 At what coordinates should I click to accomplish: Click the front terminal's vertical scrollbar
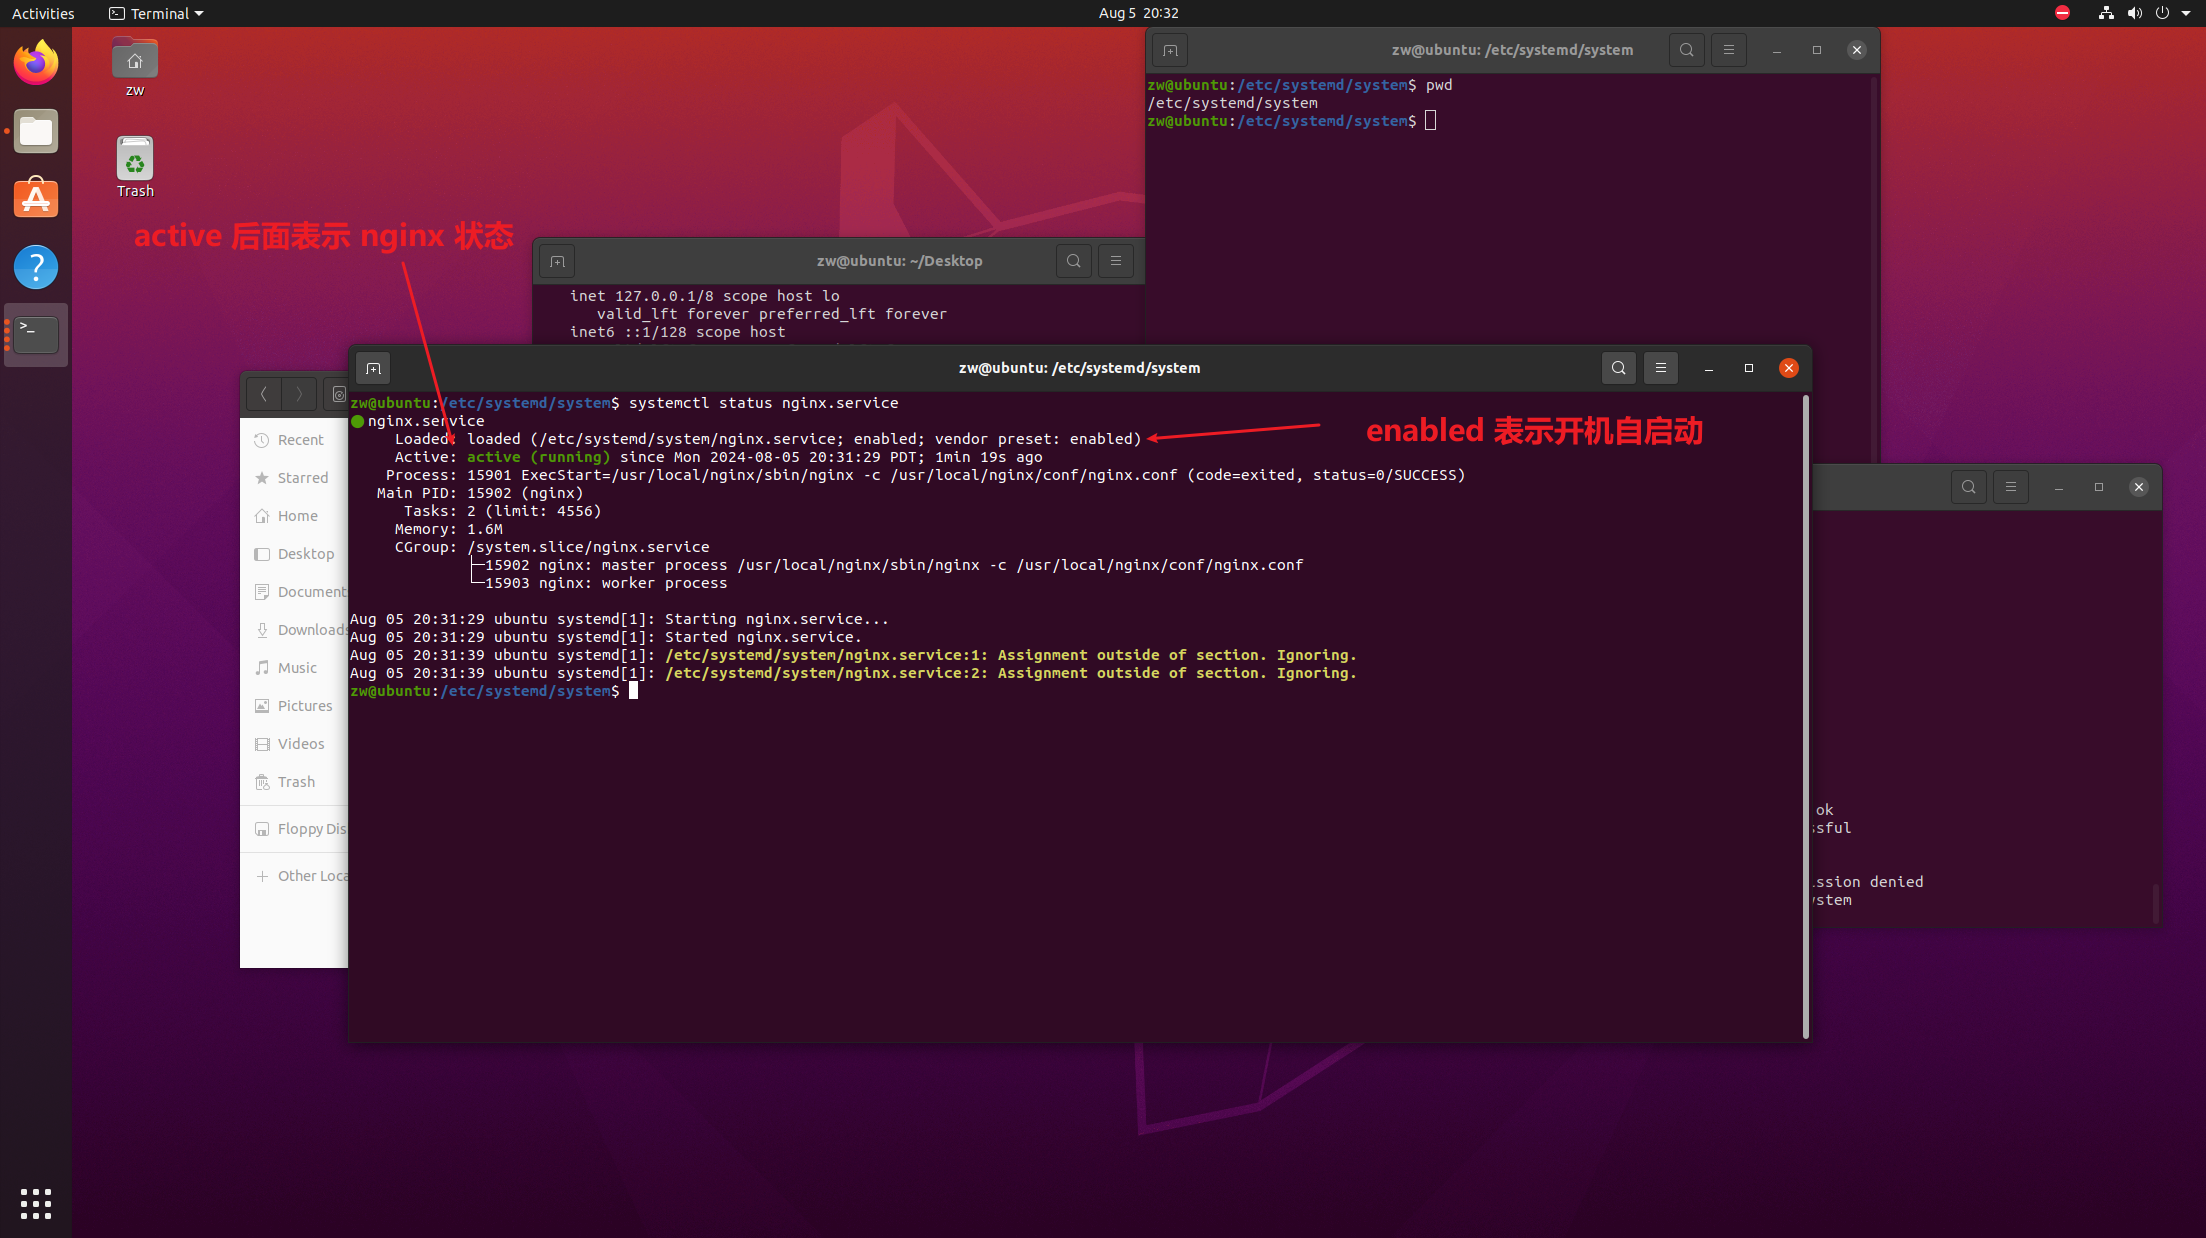(1806, 716)
